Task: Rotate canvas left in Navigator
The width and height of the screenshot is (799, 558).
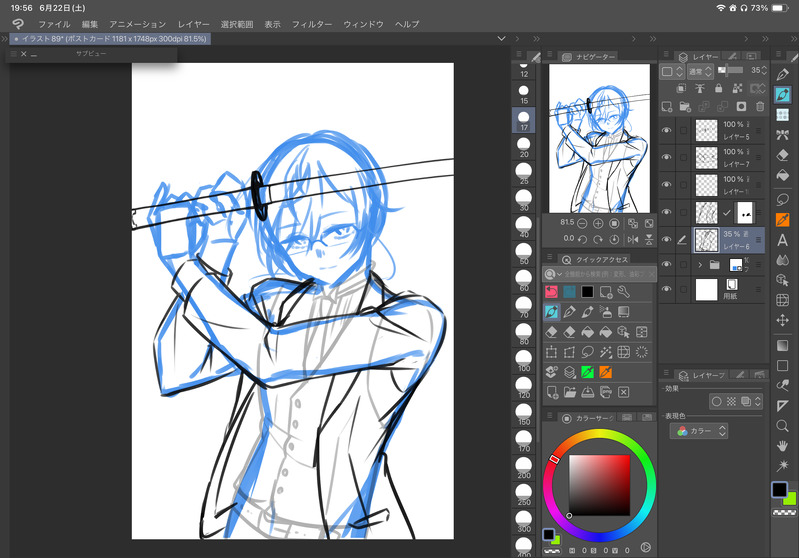Action: click(x=582, y=239)
